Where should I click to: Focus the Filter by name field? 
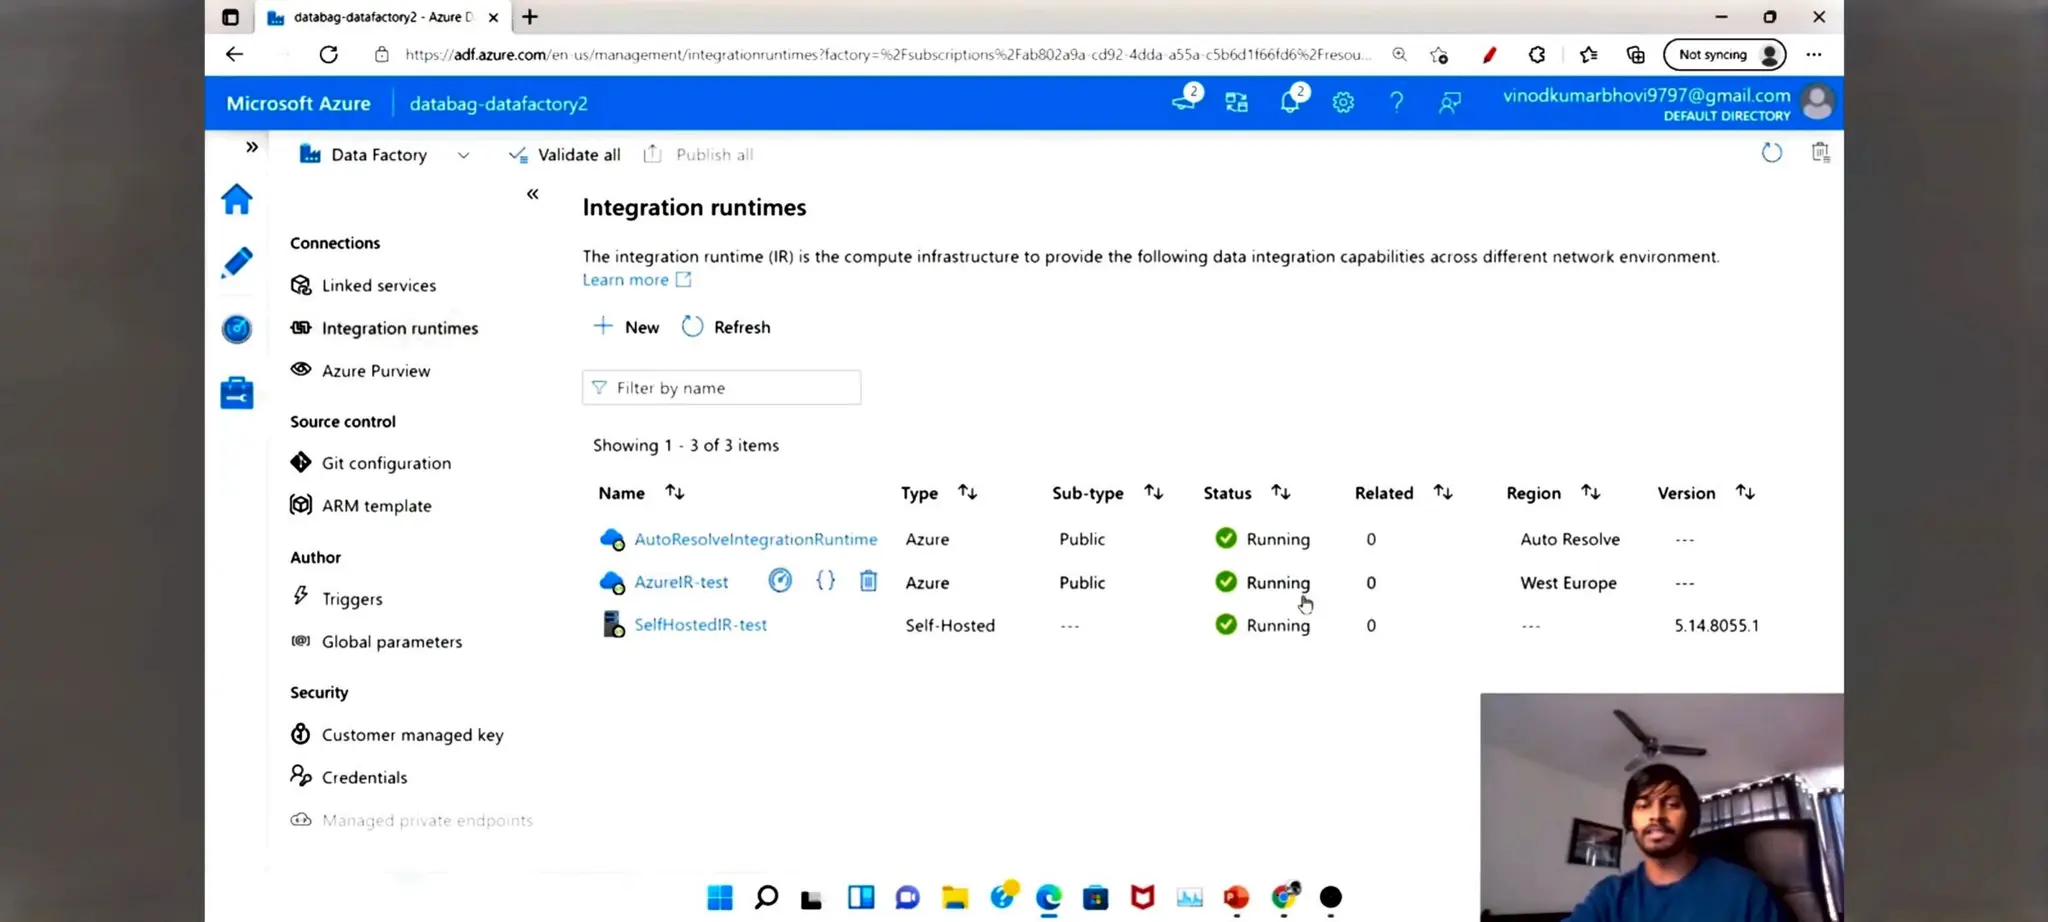[721, 388]
